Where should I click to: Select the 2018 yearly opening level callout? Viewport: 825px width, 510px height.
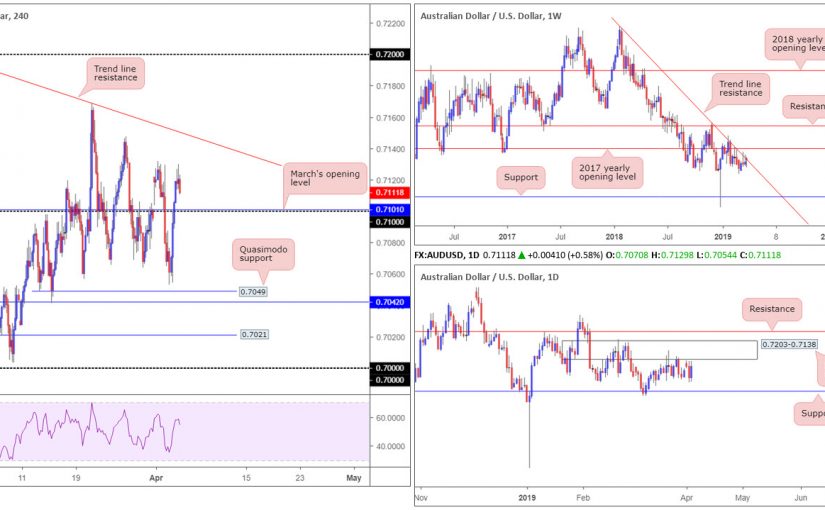(795, 41)
